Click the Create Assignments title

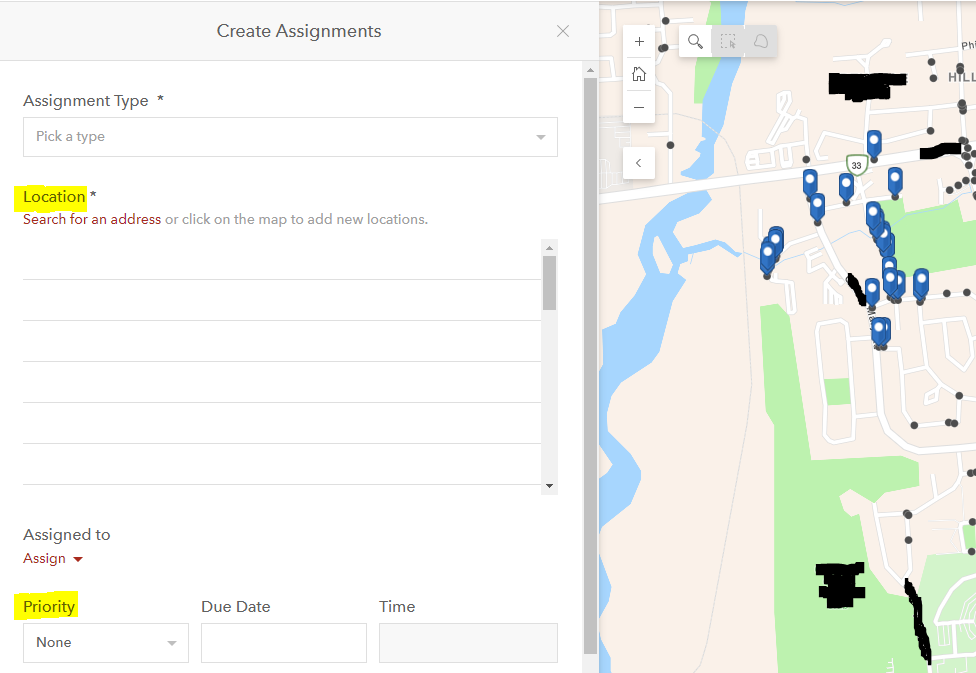(x=298, y=31)
